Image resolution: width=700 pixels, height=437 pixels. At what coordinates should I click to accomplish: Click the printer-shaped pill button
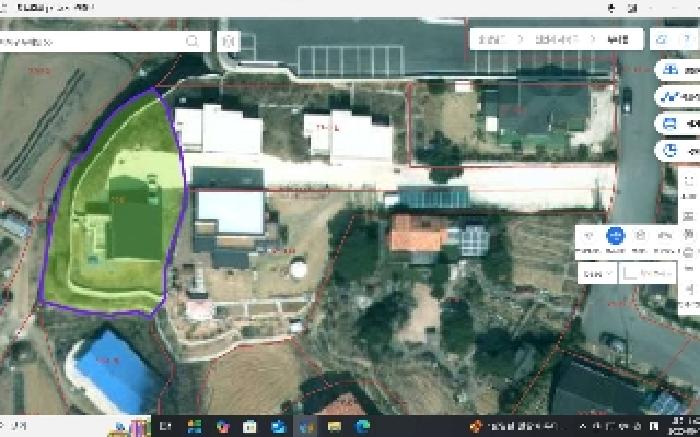pyautogui.click(x=677, y=124)
